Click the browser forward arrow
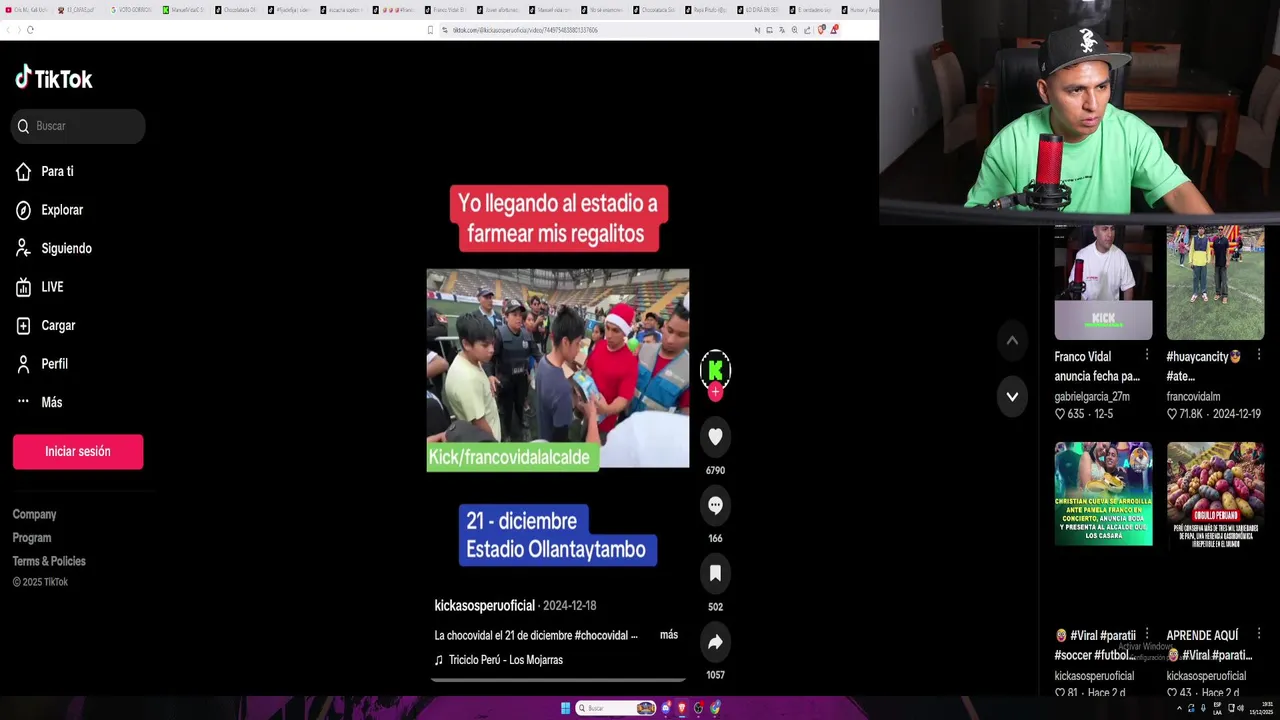The image size is (1280, 720). click(x=18, y=30)
